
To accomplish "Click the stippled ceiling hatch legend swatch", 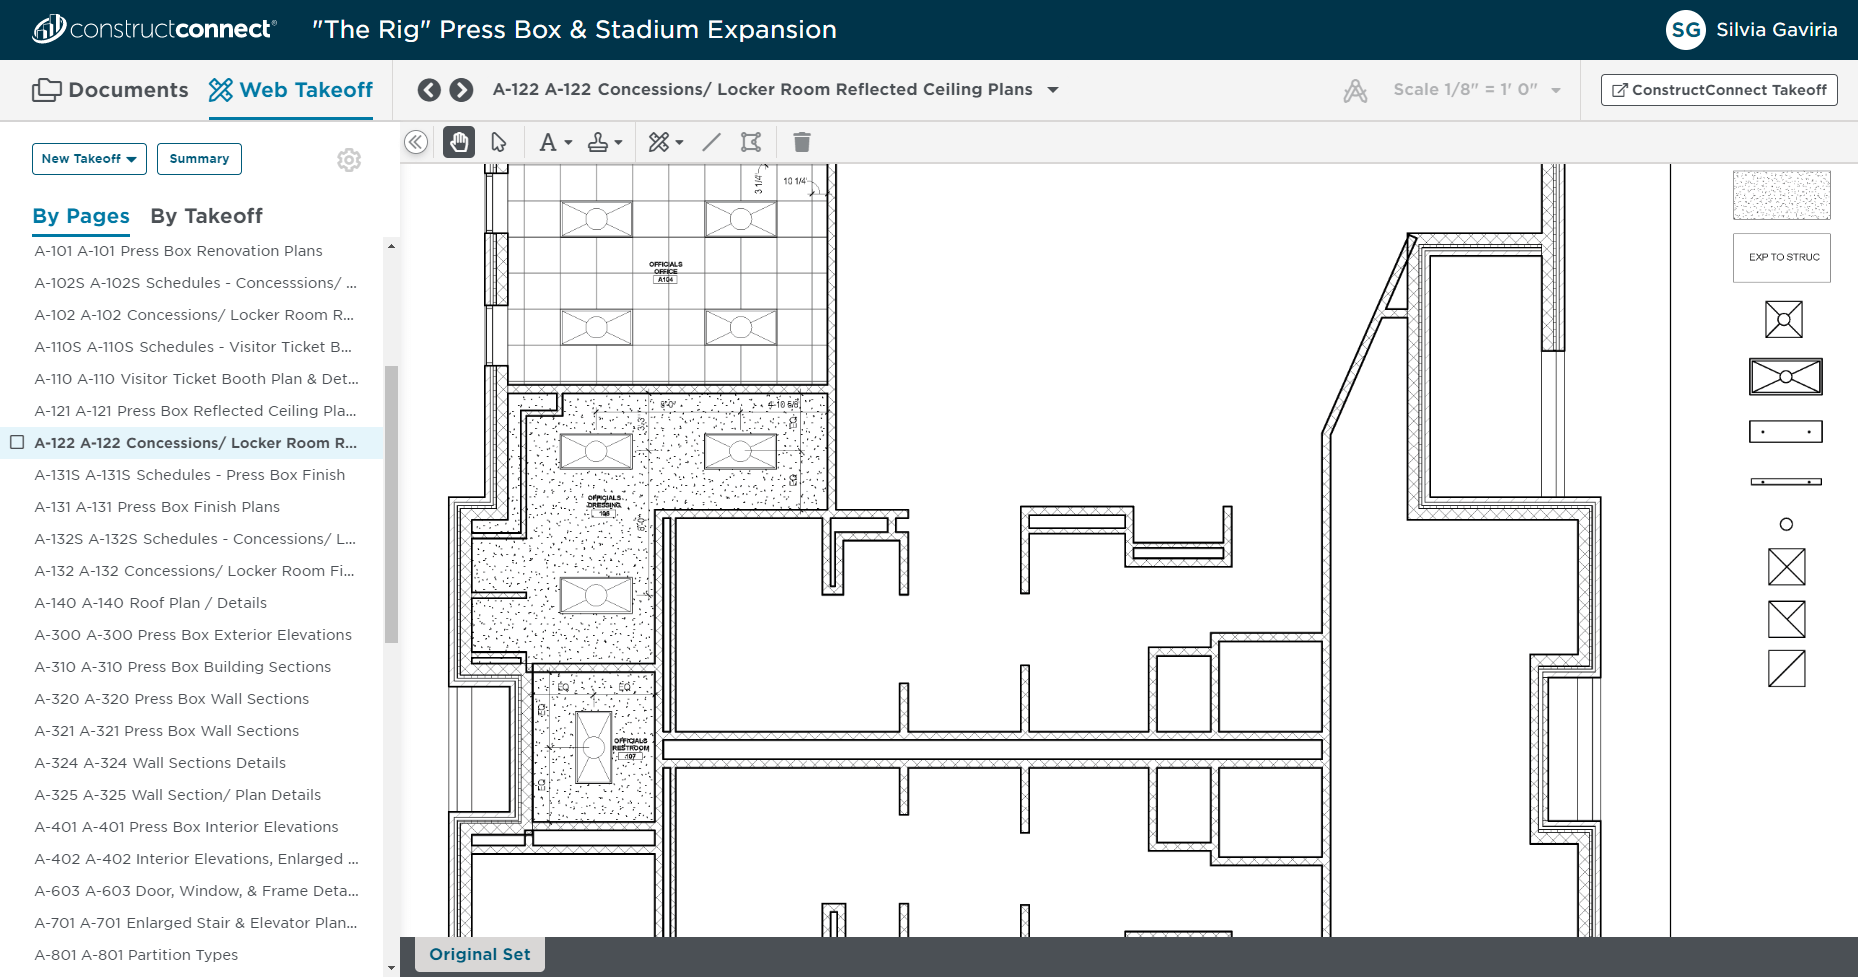I will click(x=1782, y=195).
